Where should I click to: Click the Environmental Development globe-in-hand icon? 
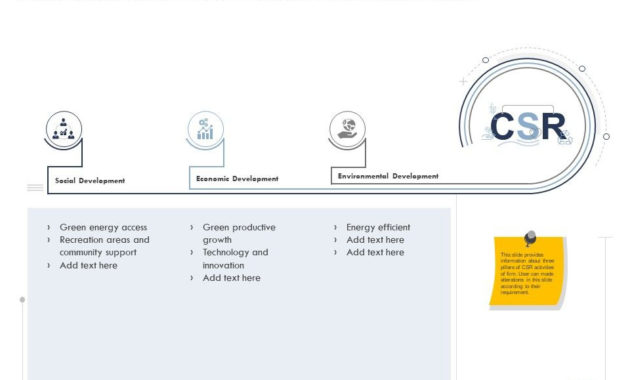pyautogui.click(x=347, y=129)
